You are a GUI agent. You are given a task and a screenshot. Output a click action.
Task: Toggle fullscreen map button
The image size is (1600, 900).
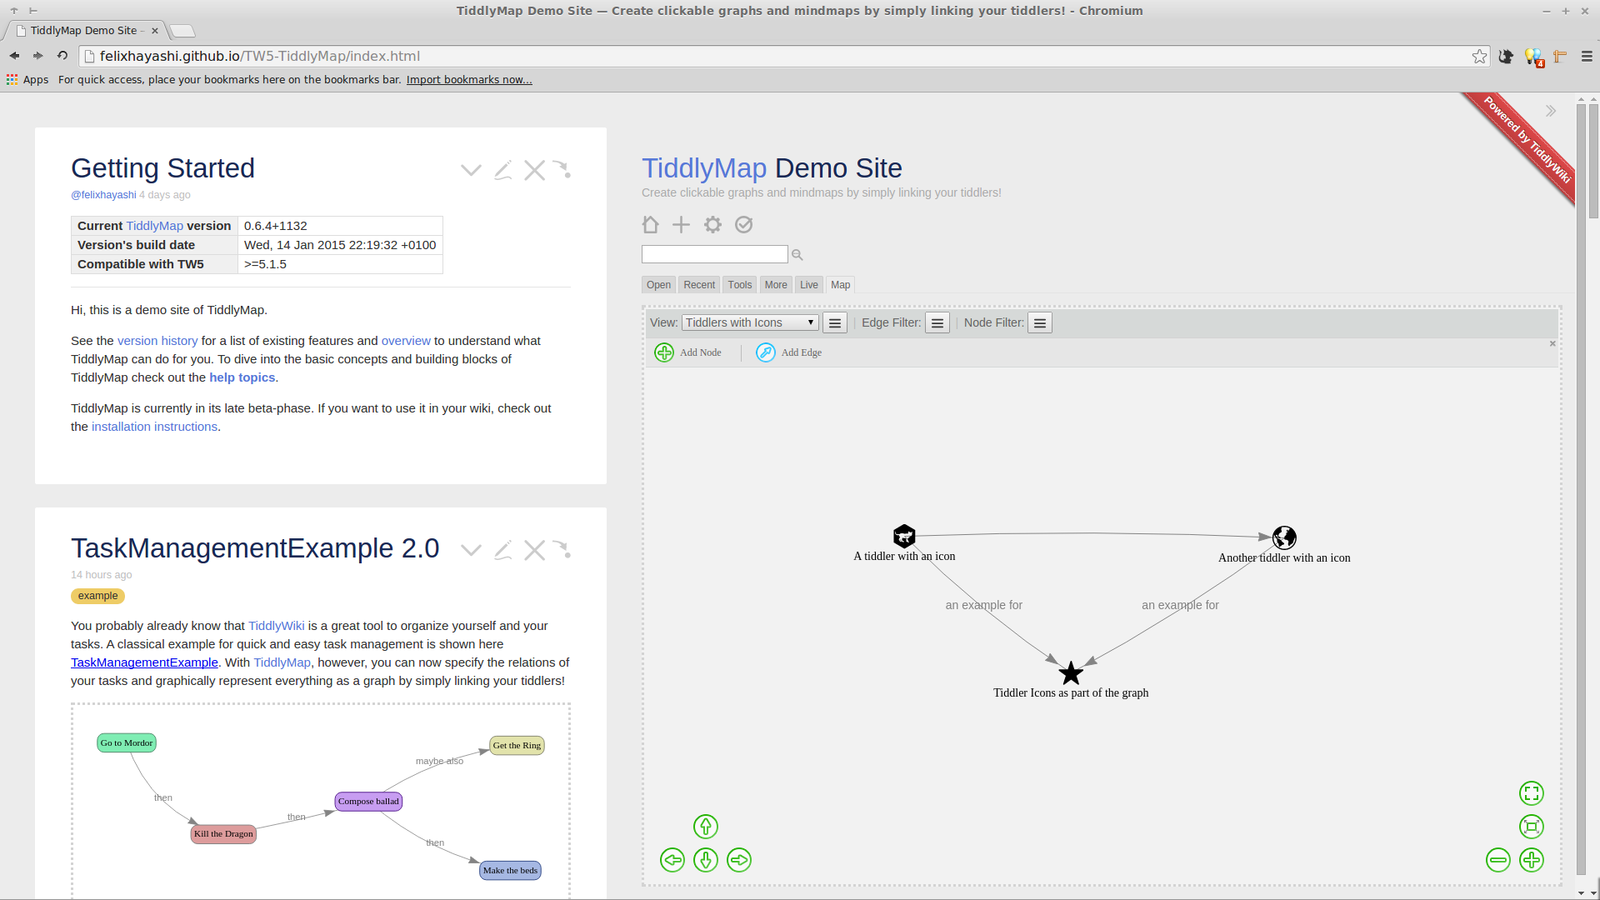[1532, 793]
